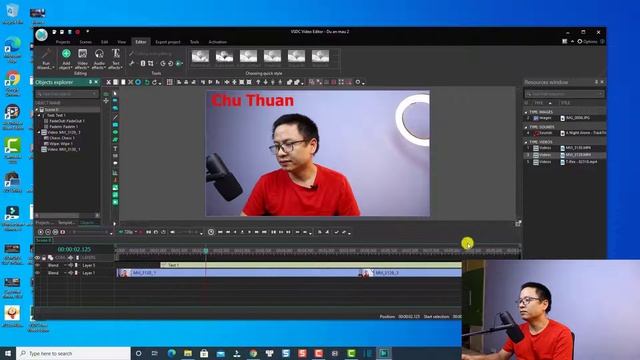Viewport: 640px width, 360px height.
Task: Open the Video effects menu
Action: [82, 59]
